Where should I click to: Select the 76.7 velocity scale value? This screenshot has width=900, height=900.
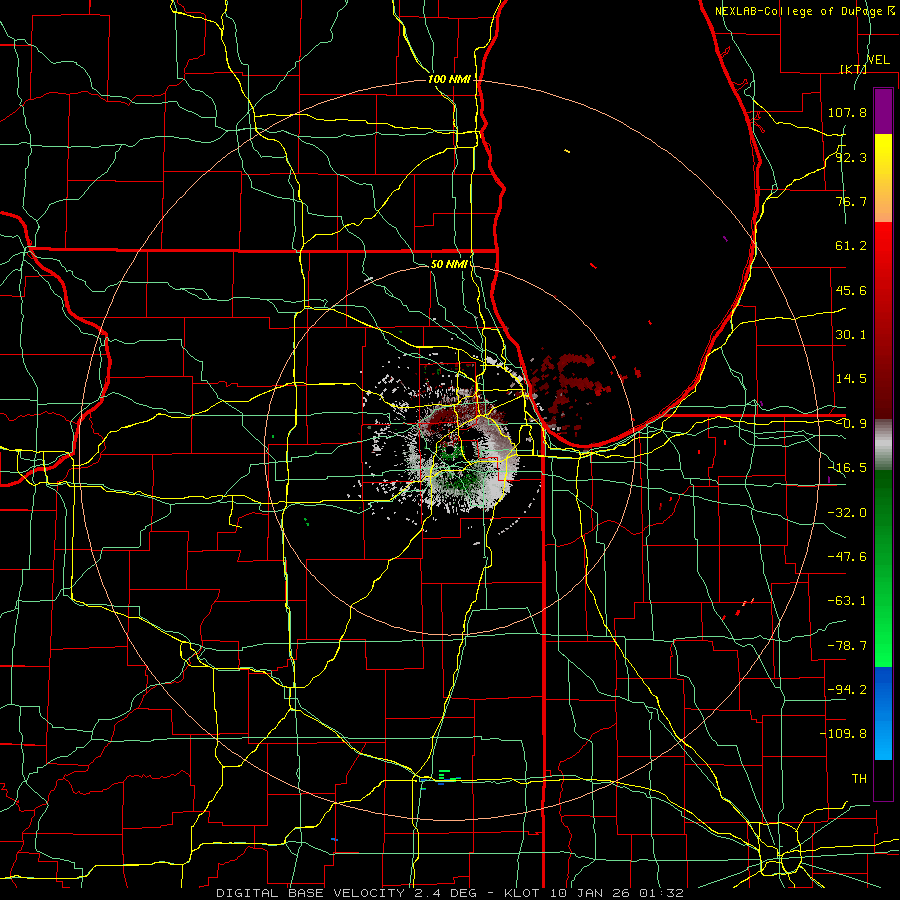[851, 201]
